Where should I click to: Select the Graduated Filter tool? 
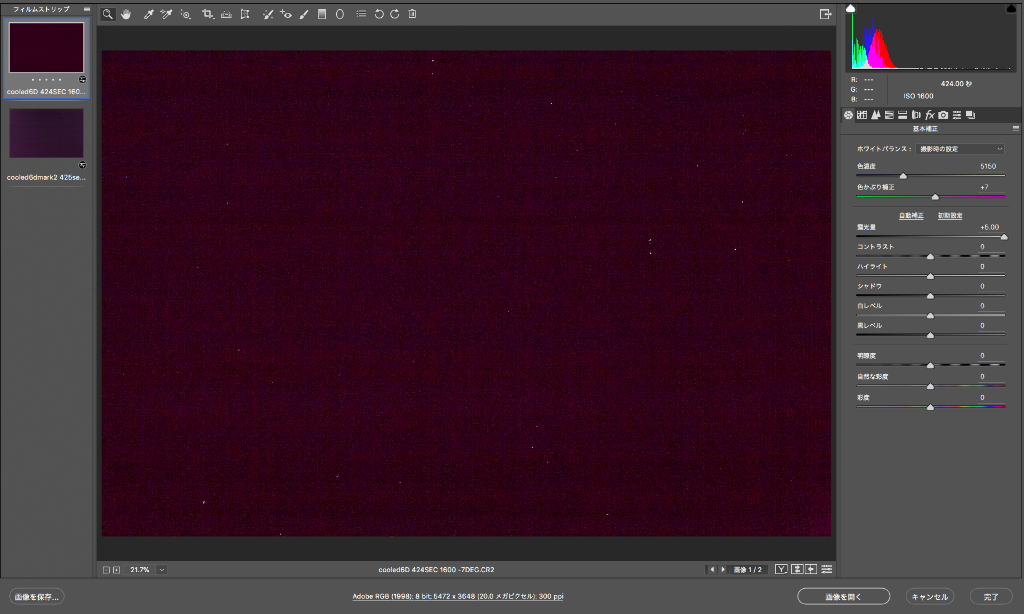[322, 14]
